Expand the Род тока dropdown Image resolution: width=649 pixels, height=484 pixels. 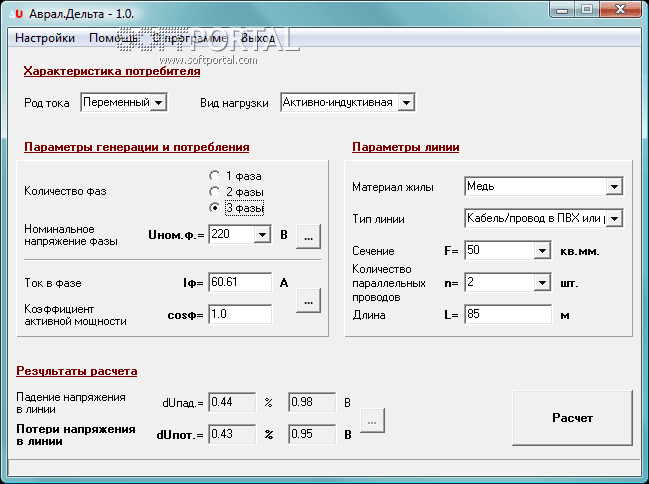[159, 102]
